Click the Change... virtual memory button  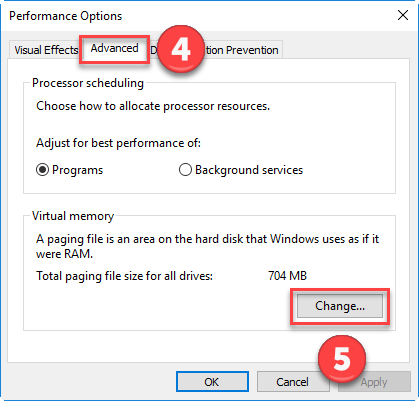click(340, 306)
